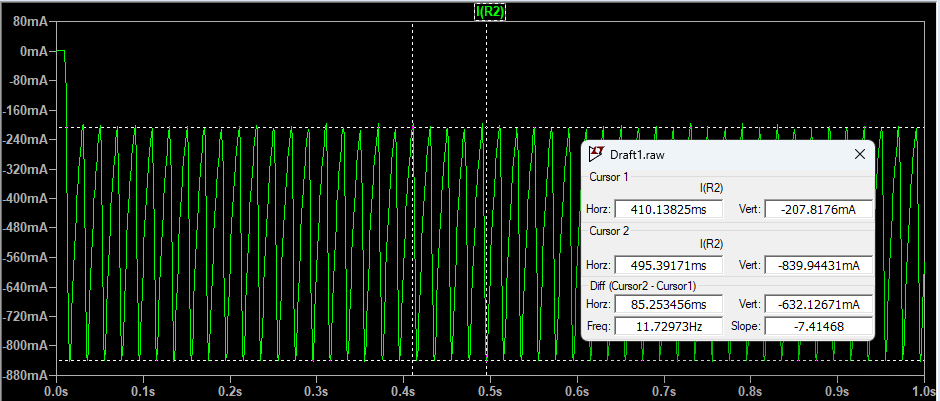Click the 0.2s time axis label
The image size is (940, 401).
(x=230, y=392)
